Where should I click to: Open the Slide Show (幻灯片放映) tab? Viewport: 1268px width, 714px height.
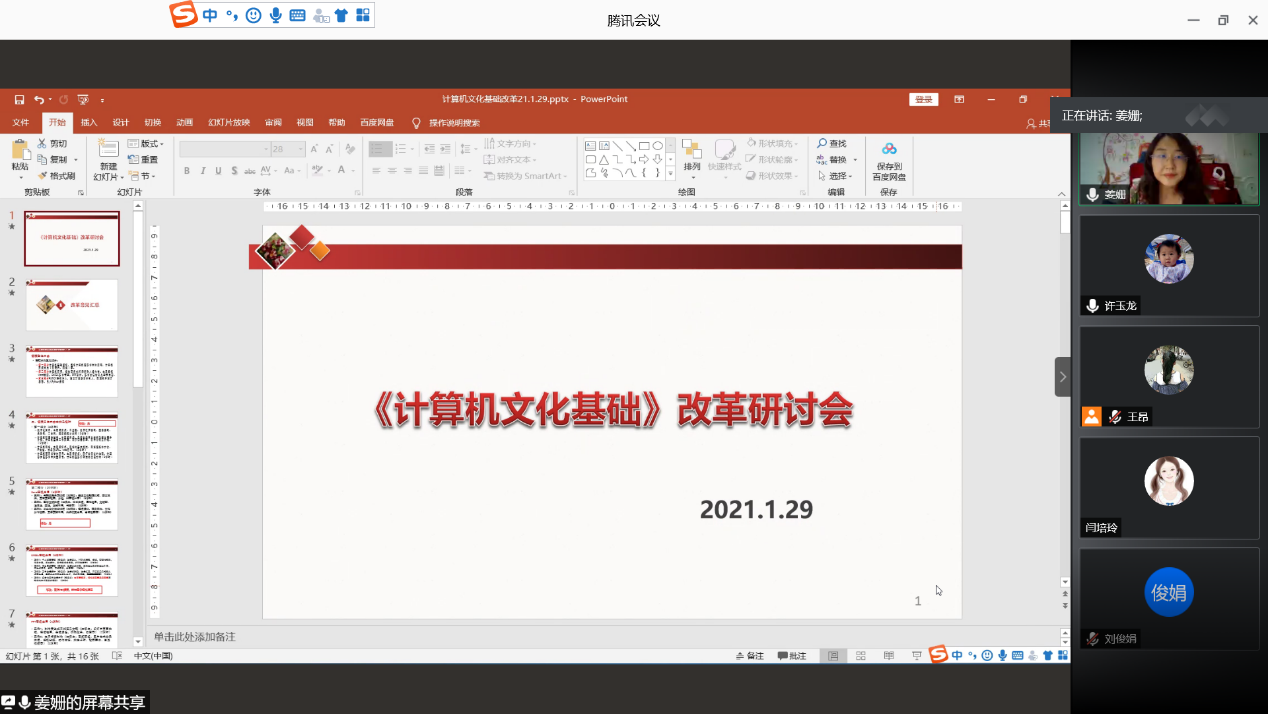coord(229,123)
